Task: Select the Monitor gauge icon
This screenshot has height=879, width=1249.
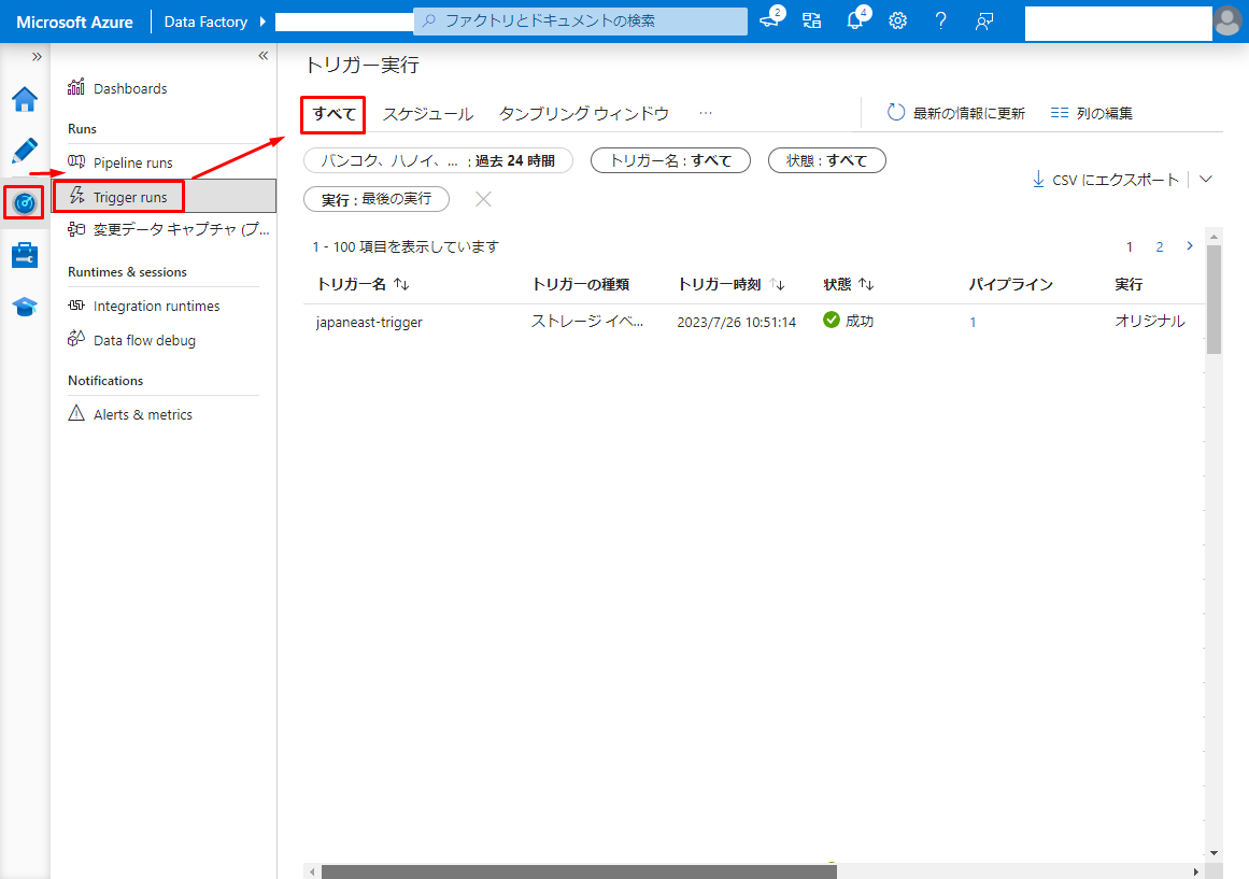Action: pyautogui.click(x=24, y=203)
